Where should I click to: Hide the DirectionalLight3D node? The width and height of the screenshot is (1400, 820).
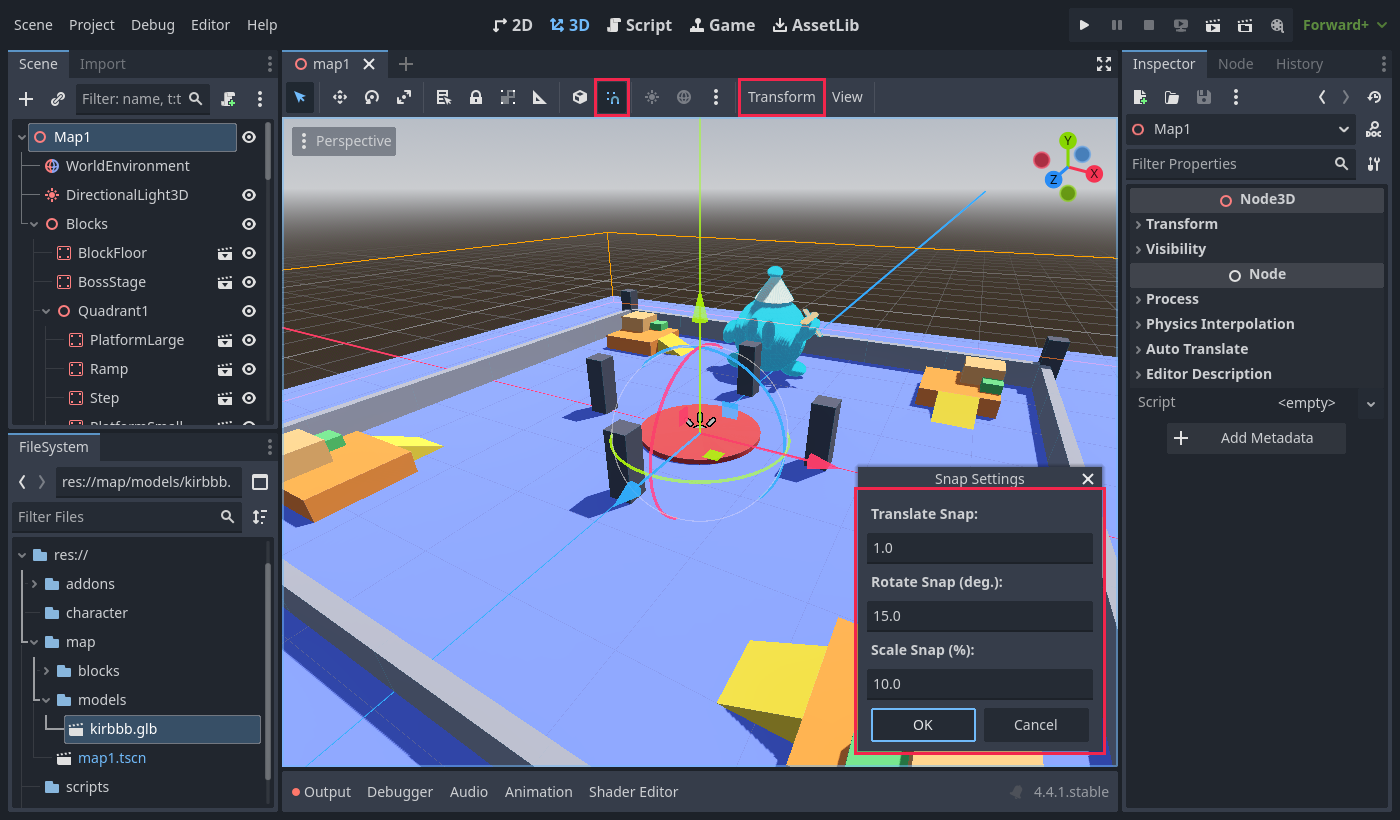(x=249, y=195)
